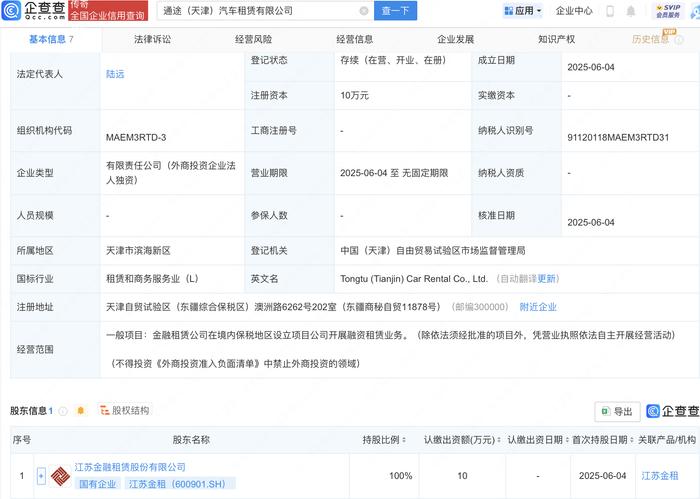Open the 股权结构 view
Viewport: 700px width, 499px height.
pos(125,411)
